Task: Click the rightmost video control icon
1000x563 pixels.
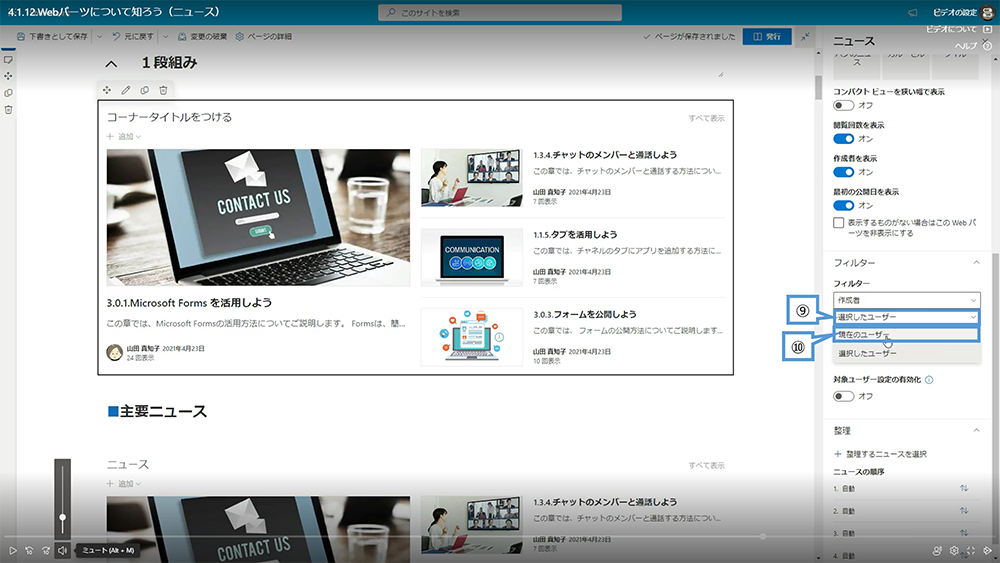Action: [x=987, y=550]
